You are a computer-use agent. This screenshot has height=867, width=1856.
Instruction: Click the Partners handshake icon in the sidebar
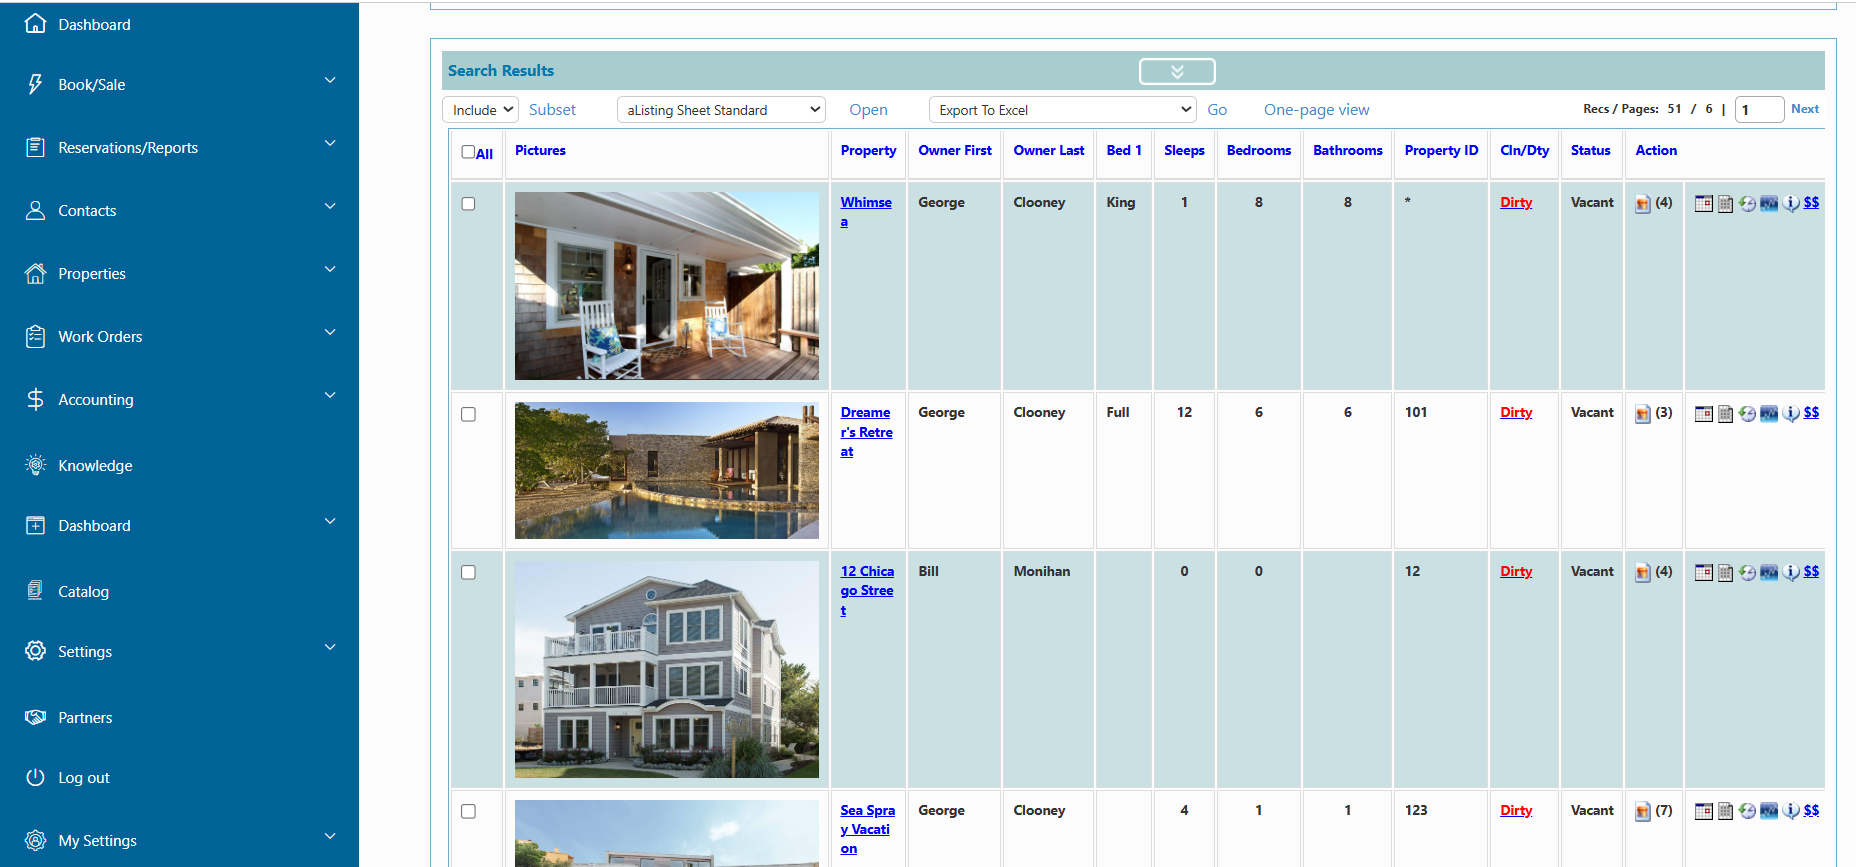click(36, 717)
